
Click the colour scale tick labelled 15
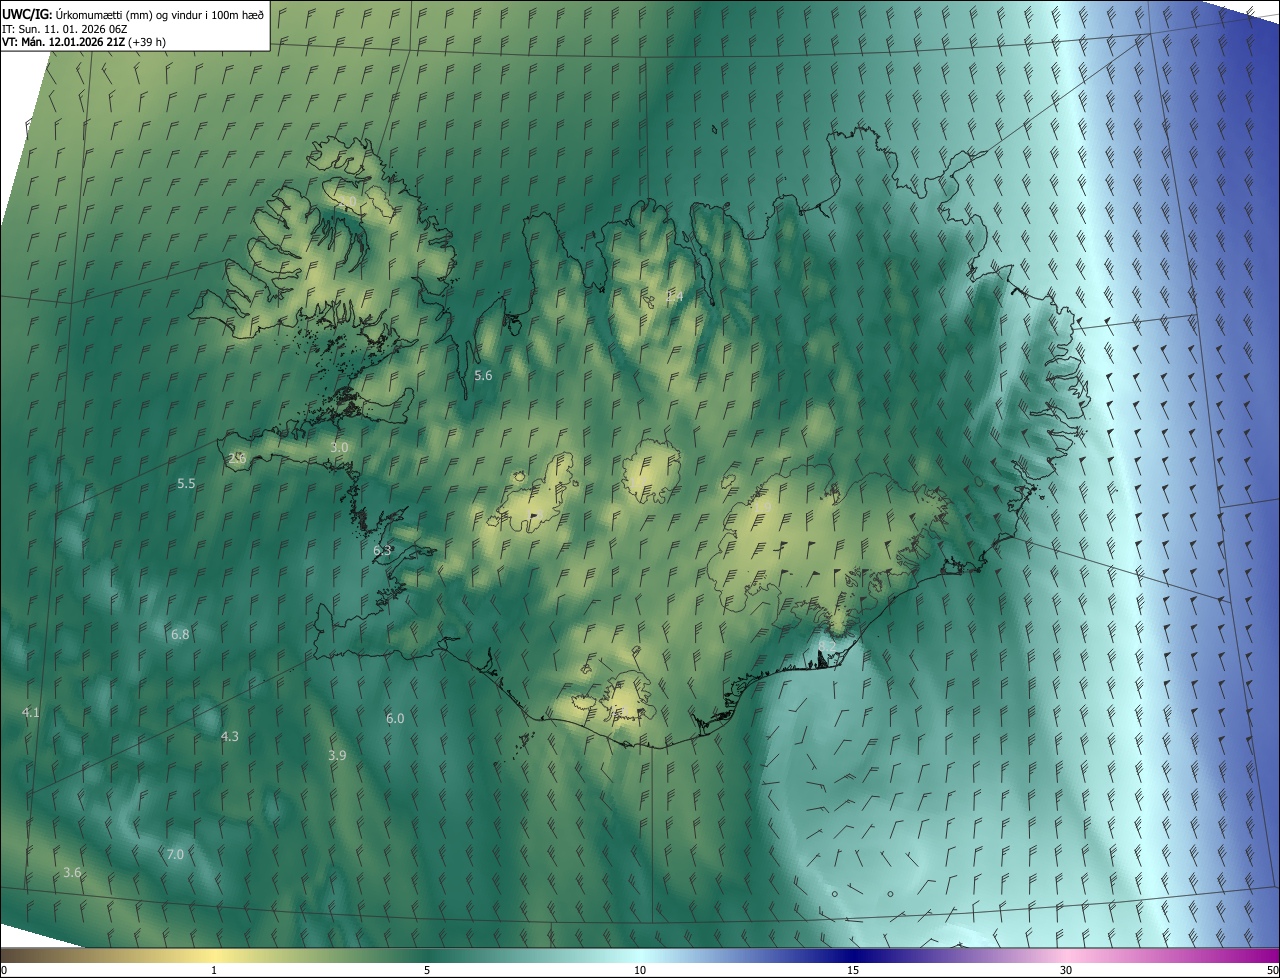tap(853, 970)
